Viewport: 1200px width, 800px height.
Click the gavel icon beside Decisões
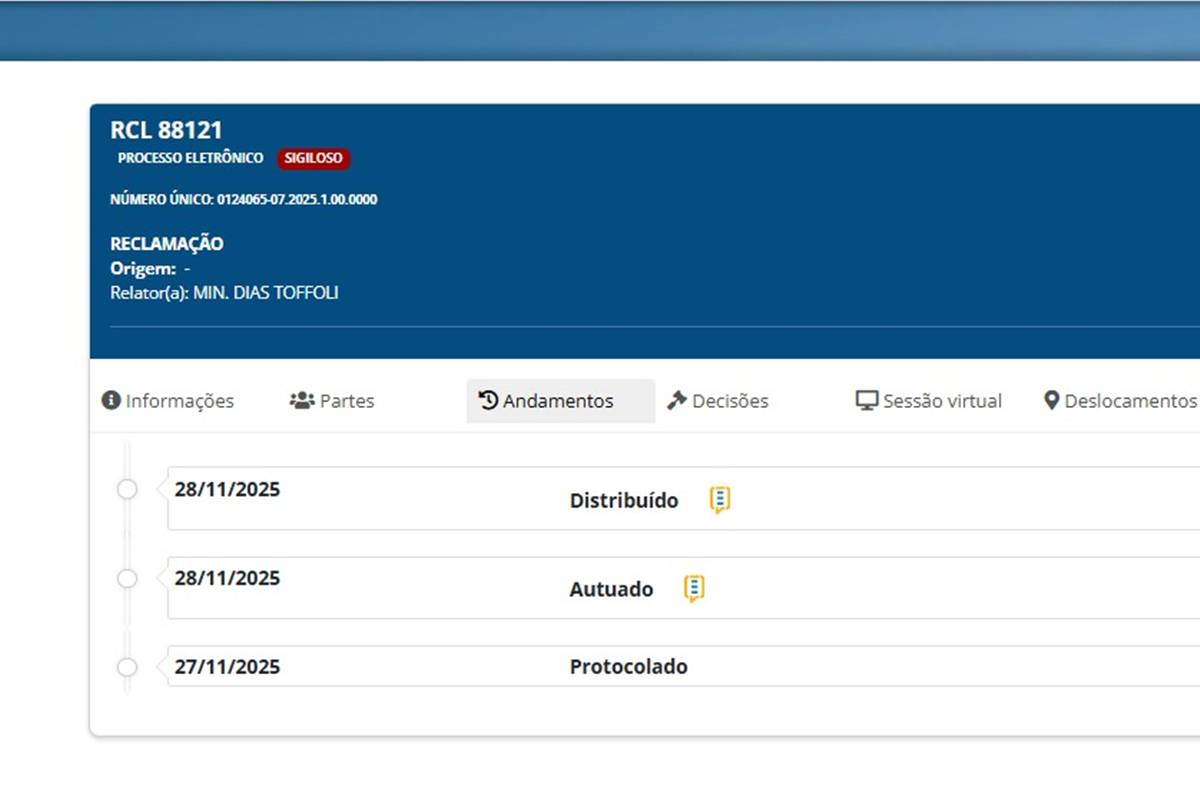click(x=677, y=401)
